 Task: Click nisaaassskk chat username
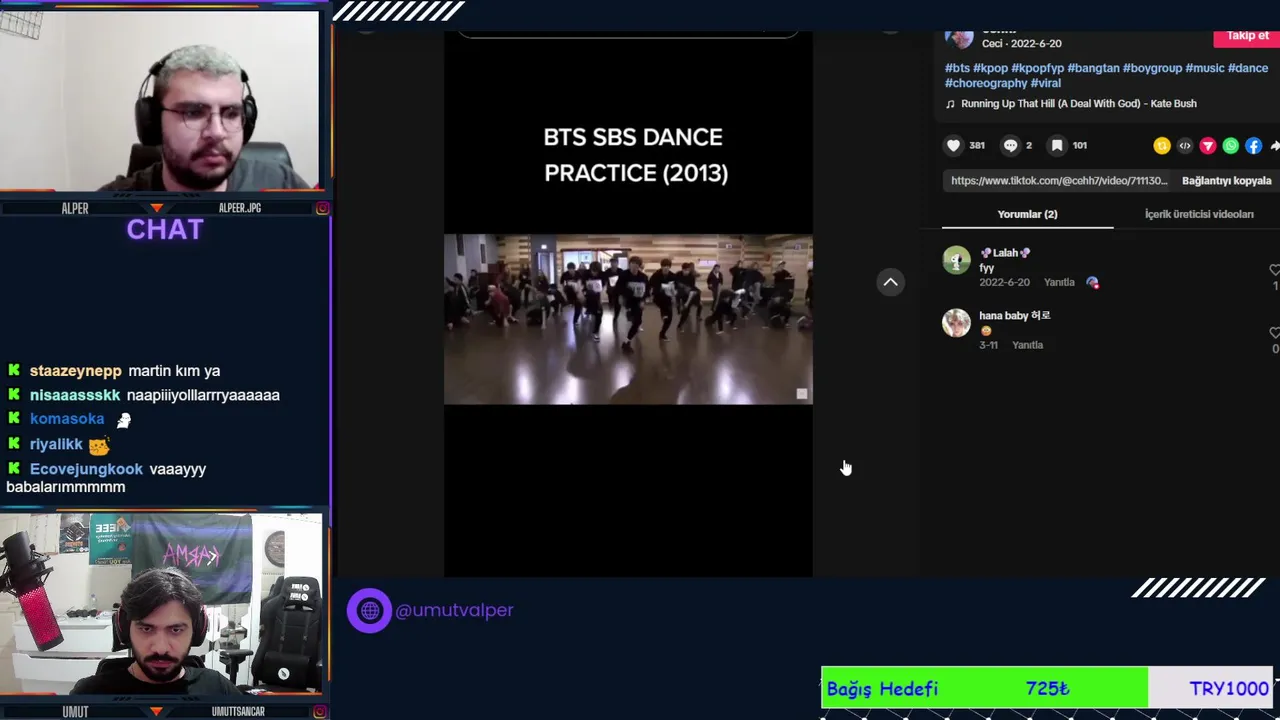[75, 395]
